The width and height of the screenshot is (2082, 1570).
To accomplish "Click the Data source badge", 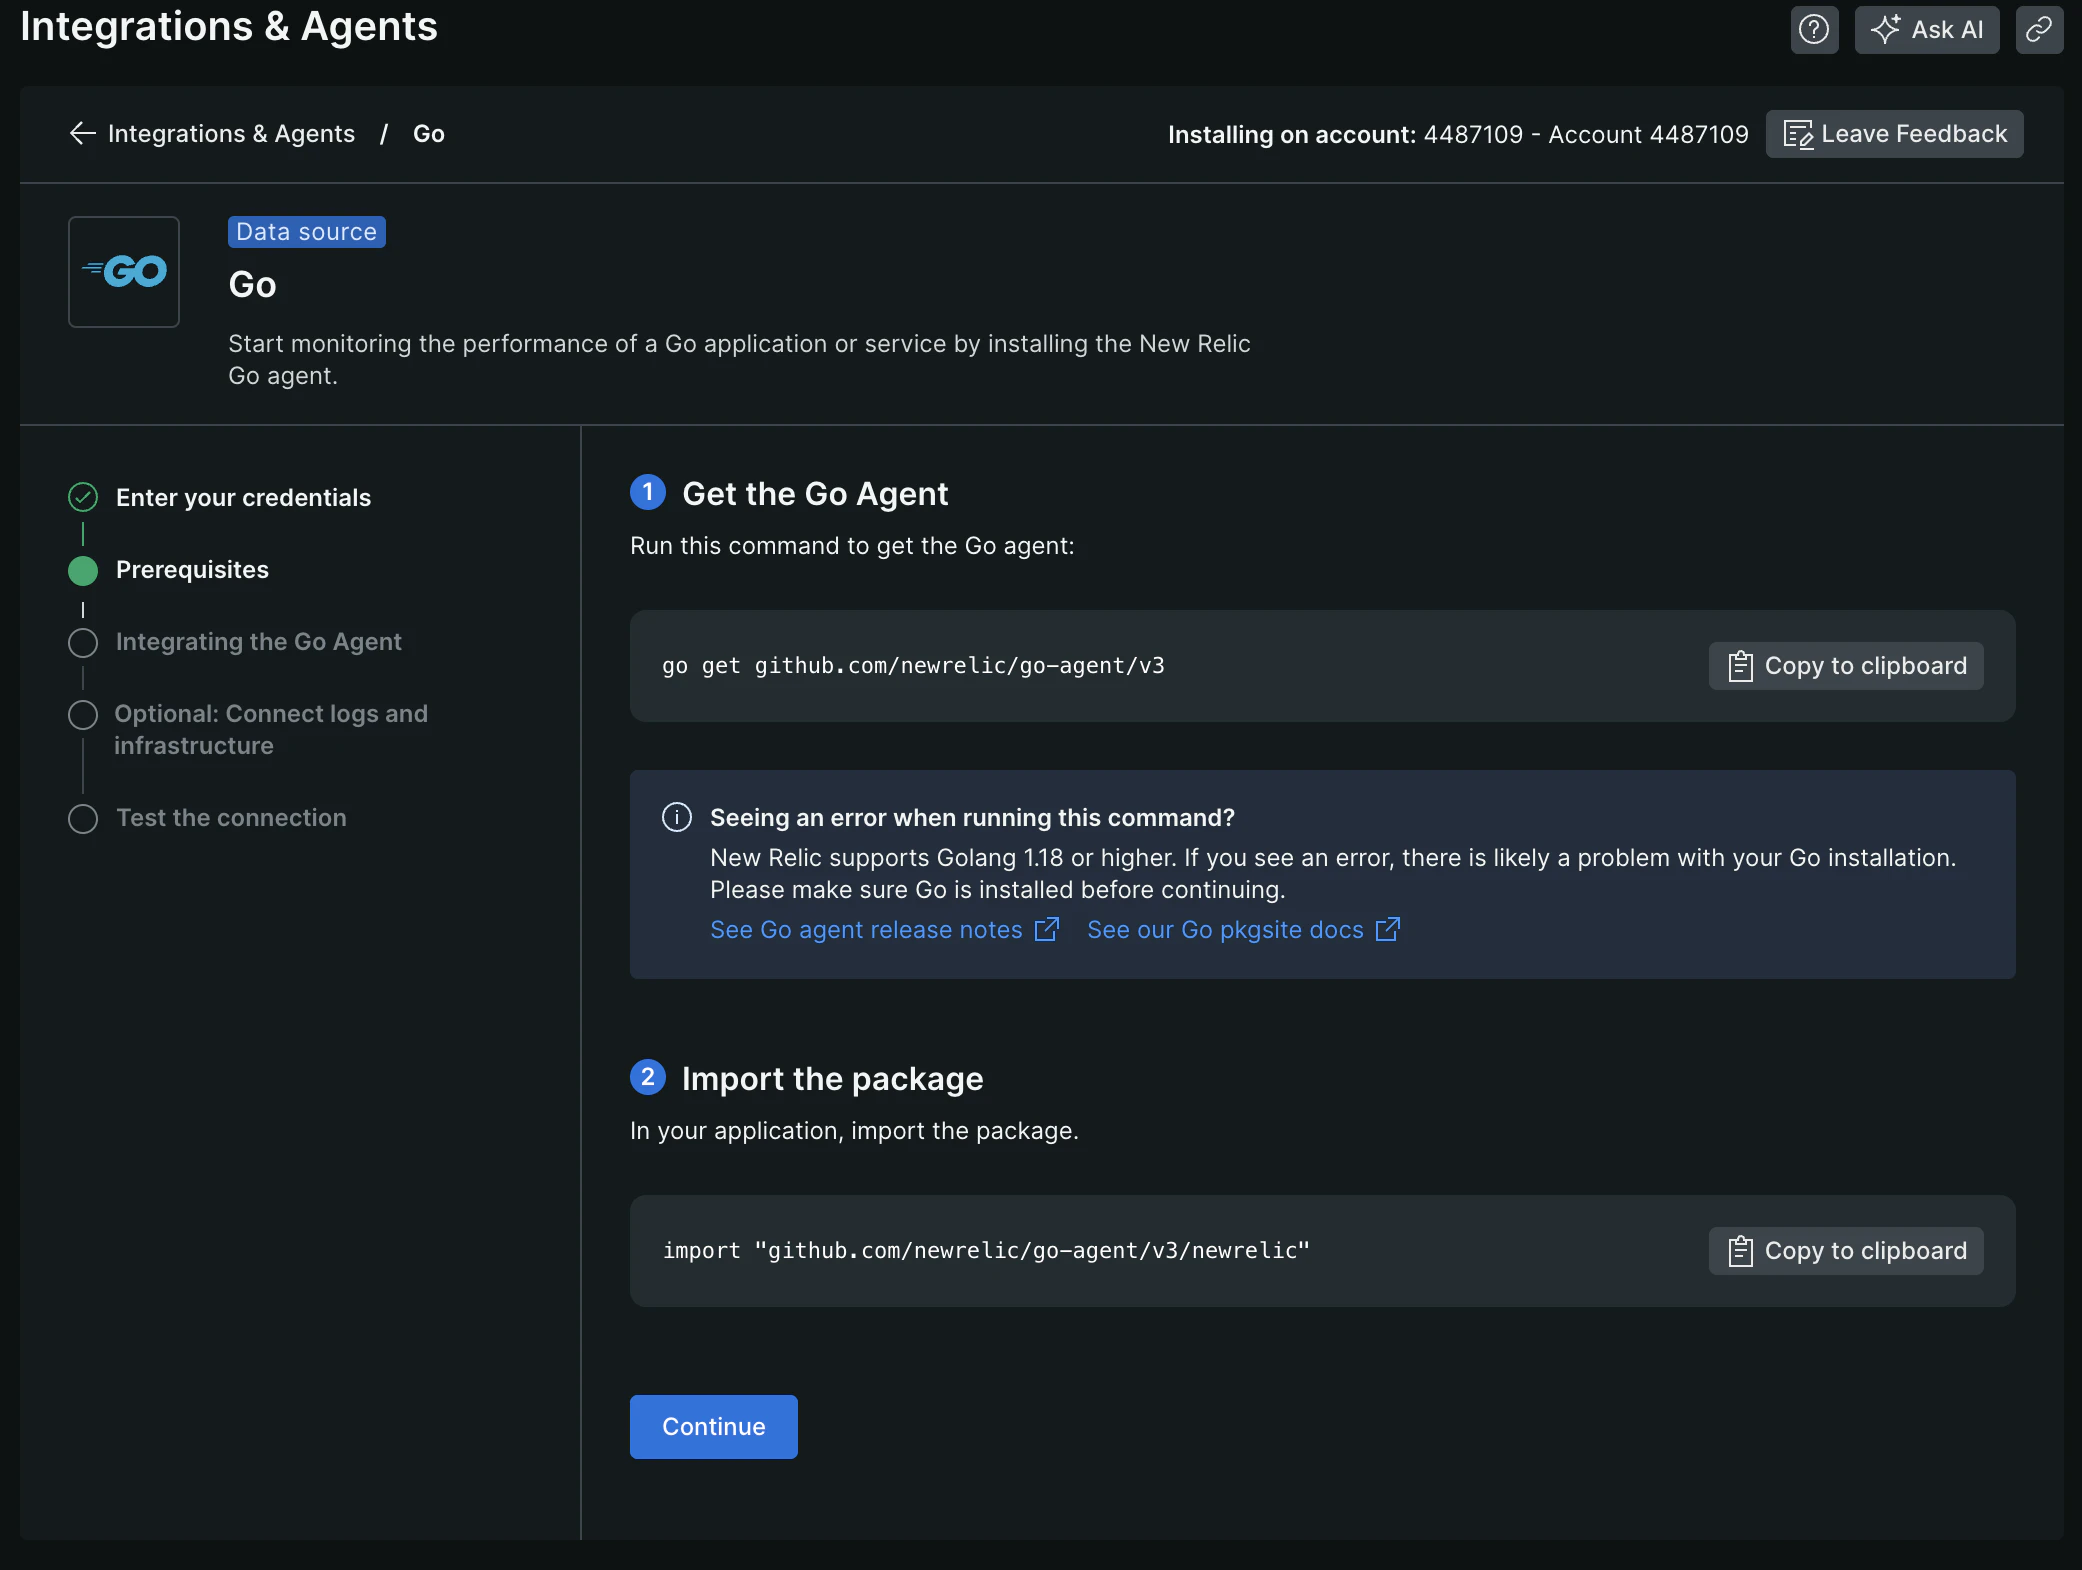I will coord(307,232).
